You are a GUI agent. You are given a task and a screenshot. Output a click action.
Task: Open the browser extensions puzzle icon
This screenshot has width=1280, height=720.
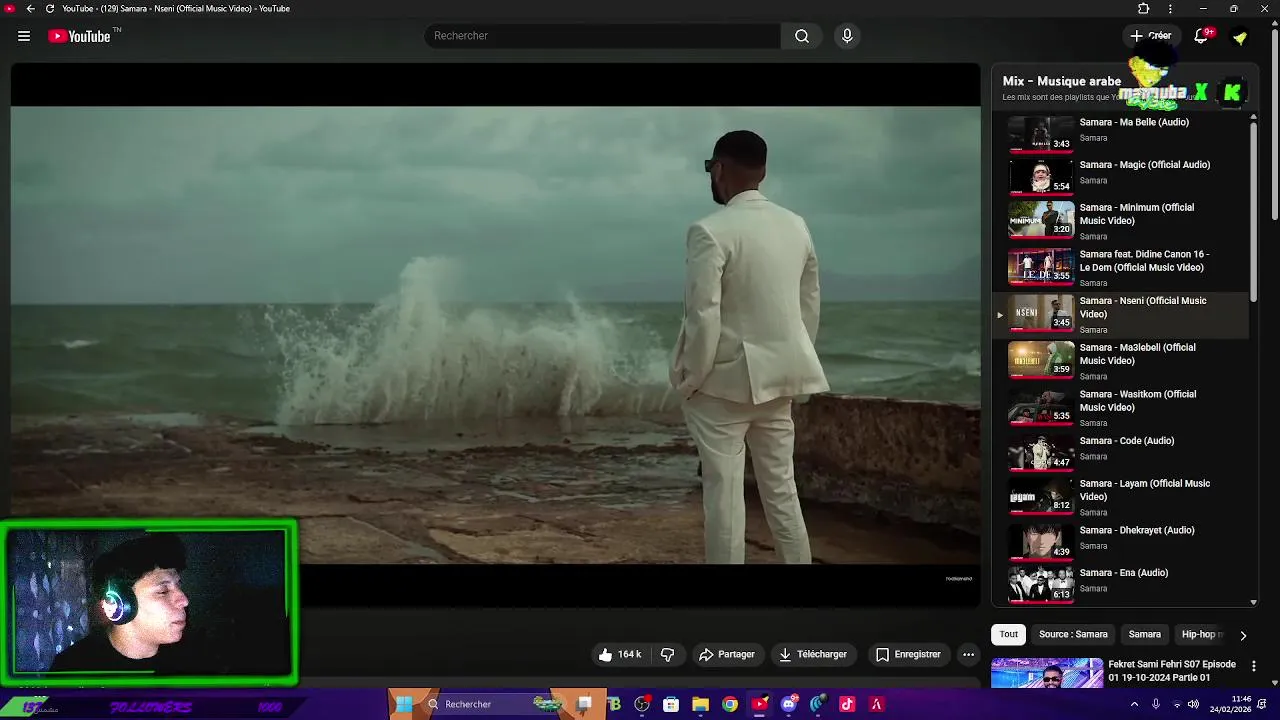[x=1144, y=9]
